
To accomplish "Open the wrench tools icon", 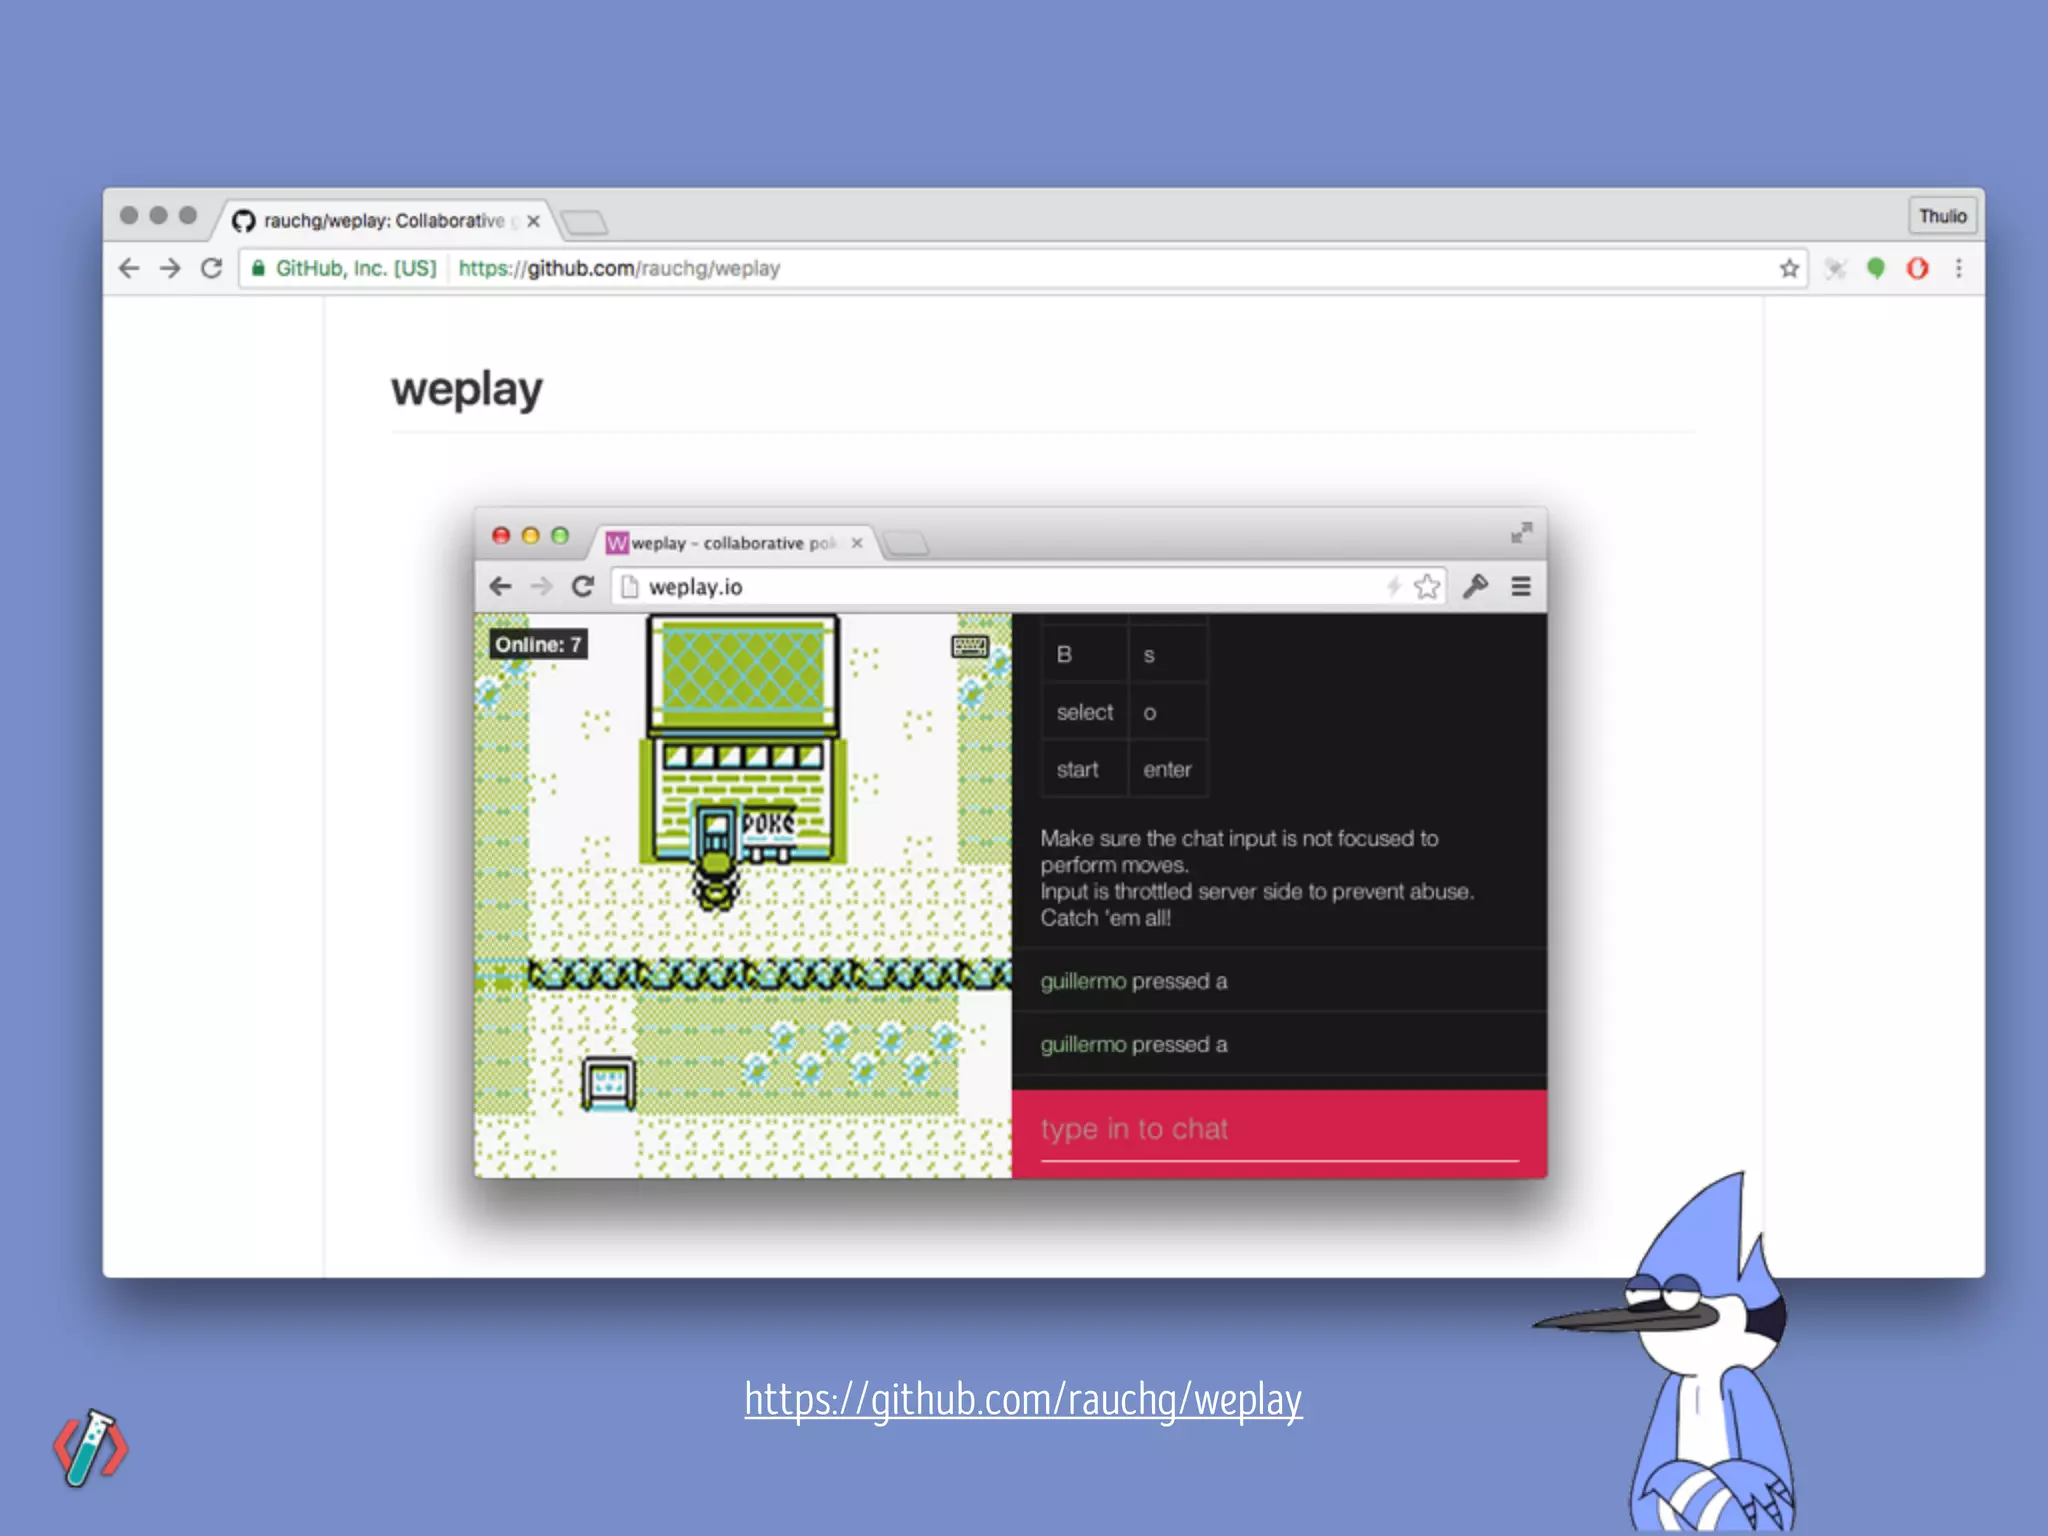I will click(x=1476, y=586).
